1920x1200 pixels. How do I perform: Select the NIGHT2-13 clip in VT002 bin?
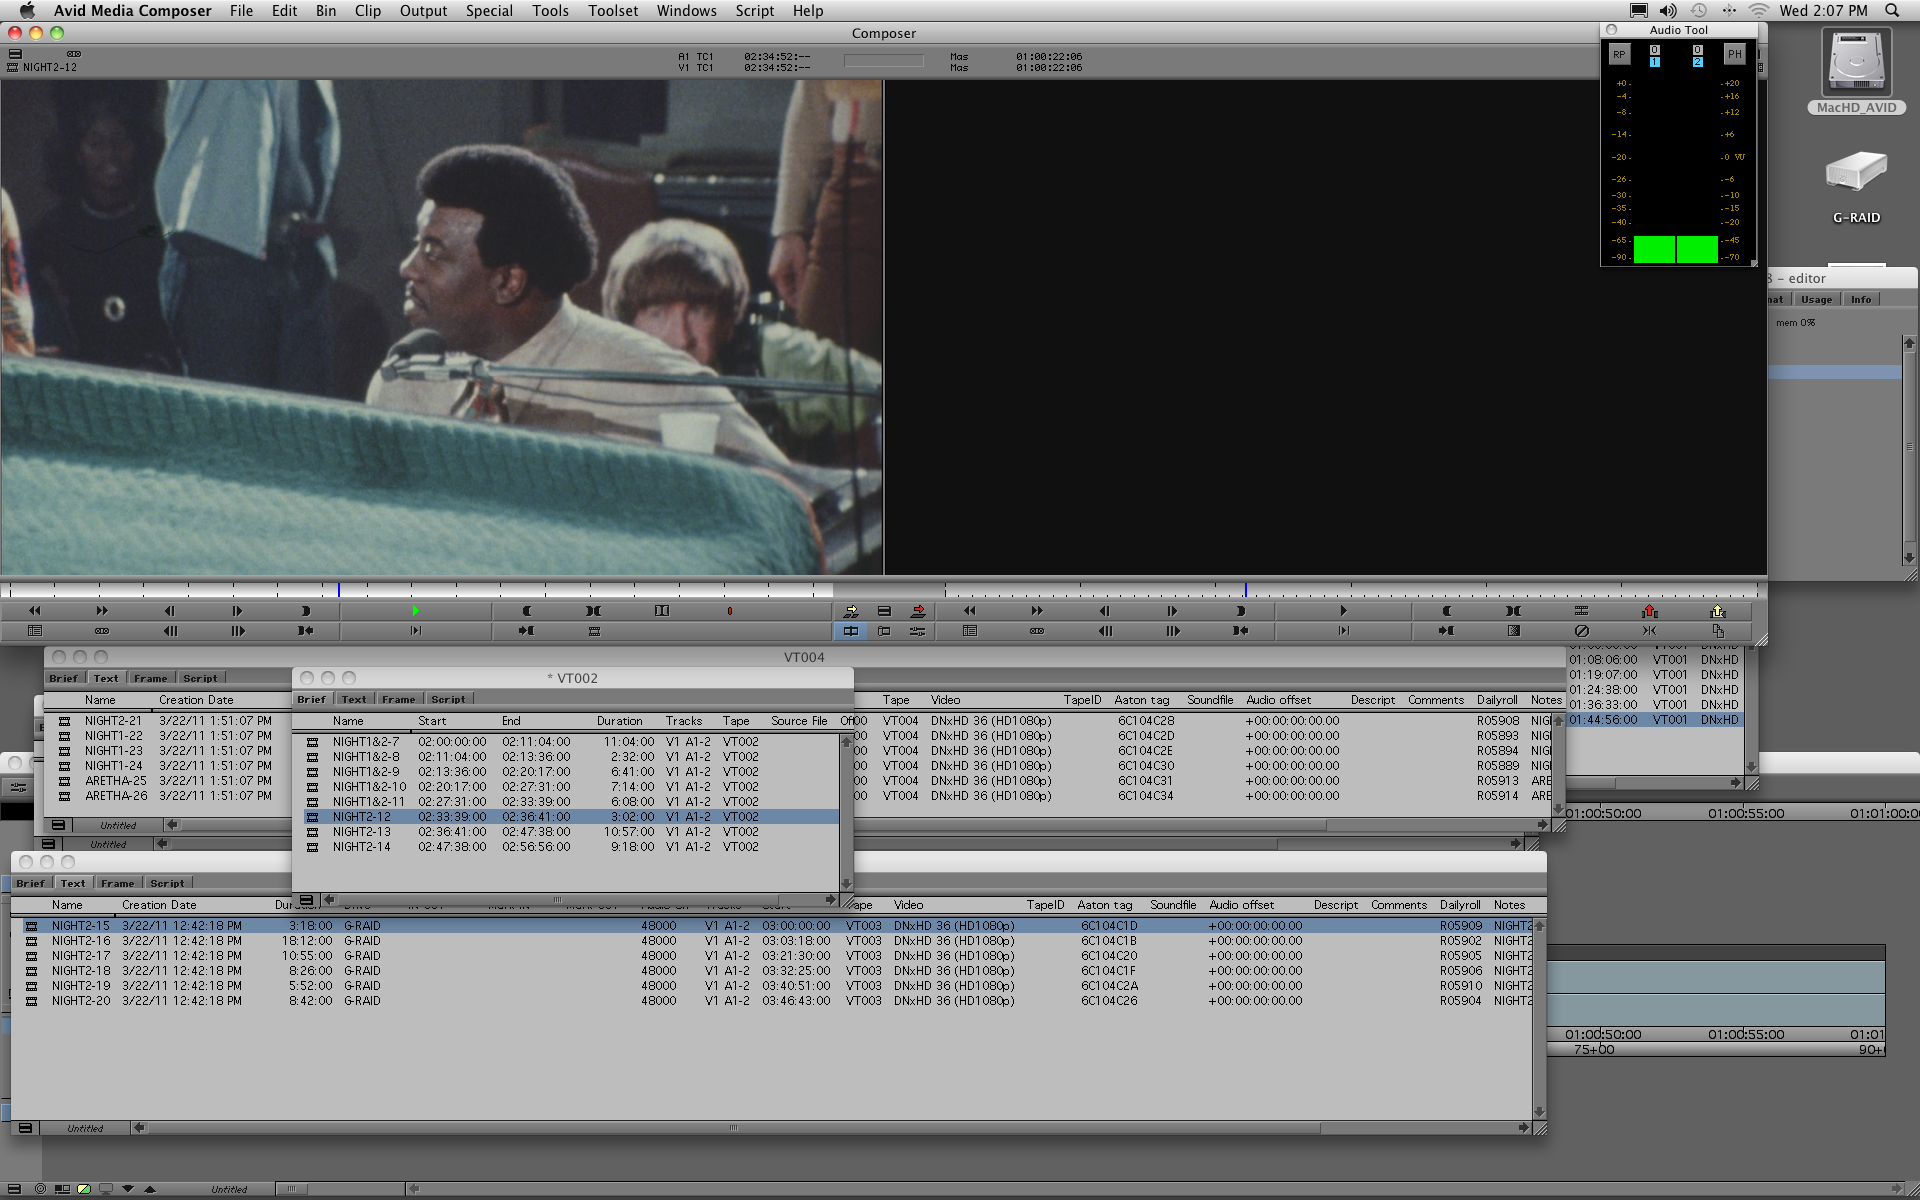pyautogui.click(x=361, y=832)
